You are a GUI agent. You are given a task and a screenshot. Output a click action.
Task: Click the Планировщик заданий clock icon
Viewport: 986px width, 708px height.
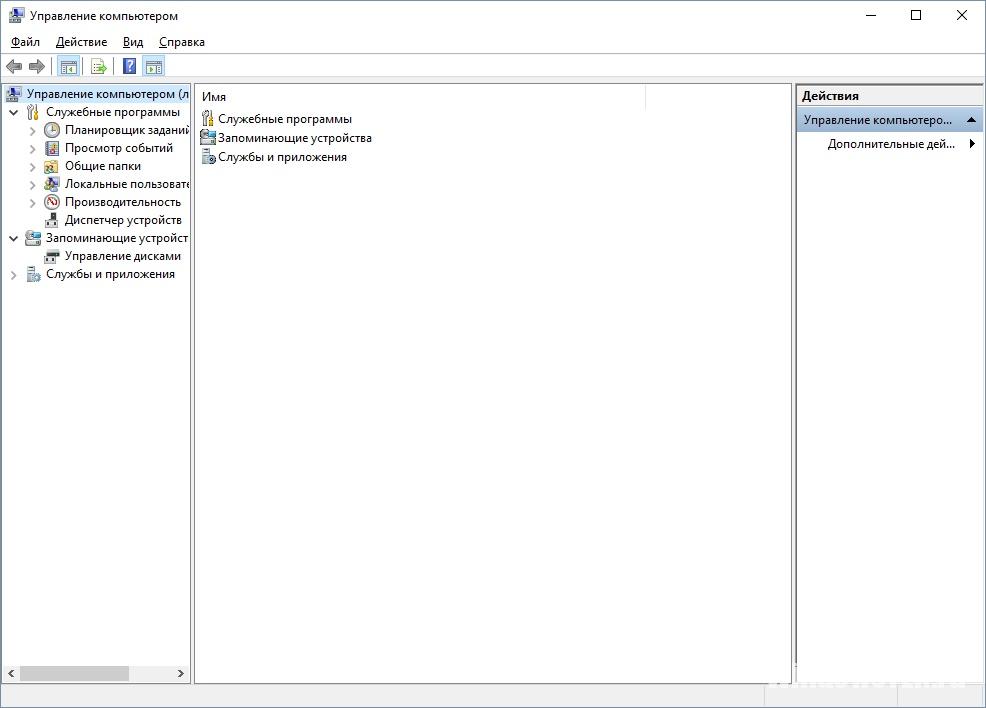(x=52, y=130)
